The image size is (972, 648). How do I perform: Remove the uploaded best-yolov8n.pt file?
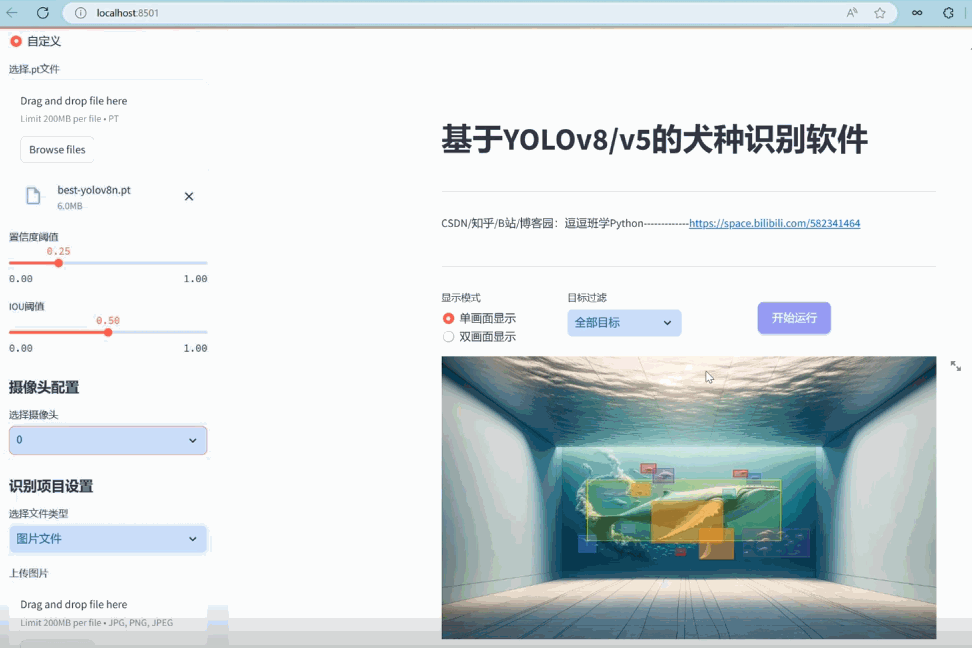tap(188, 196)
